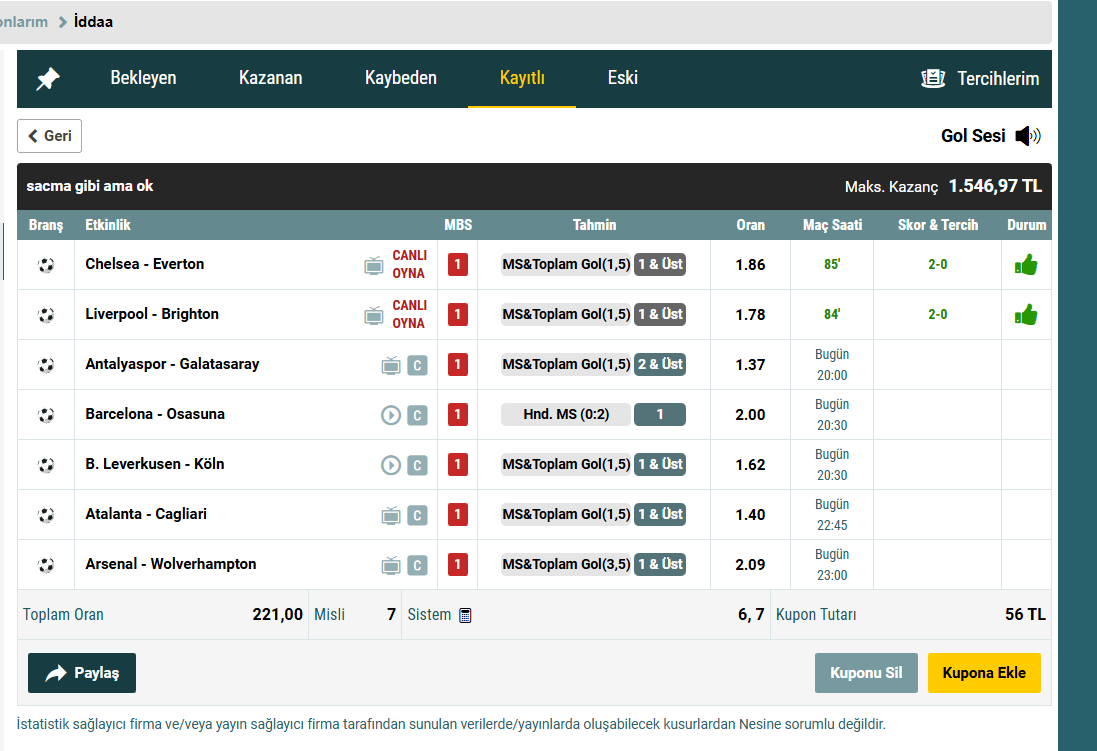
Task: Switch to the Kazanan tab
Action: click(270, 78)
